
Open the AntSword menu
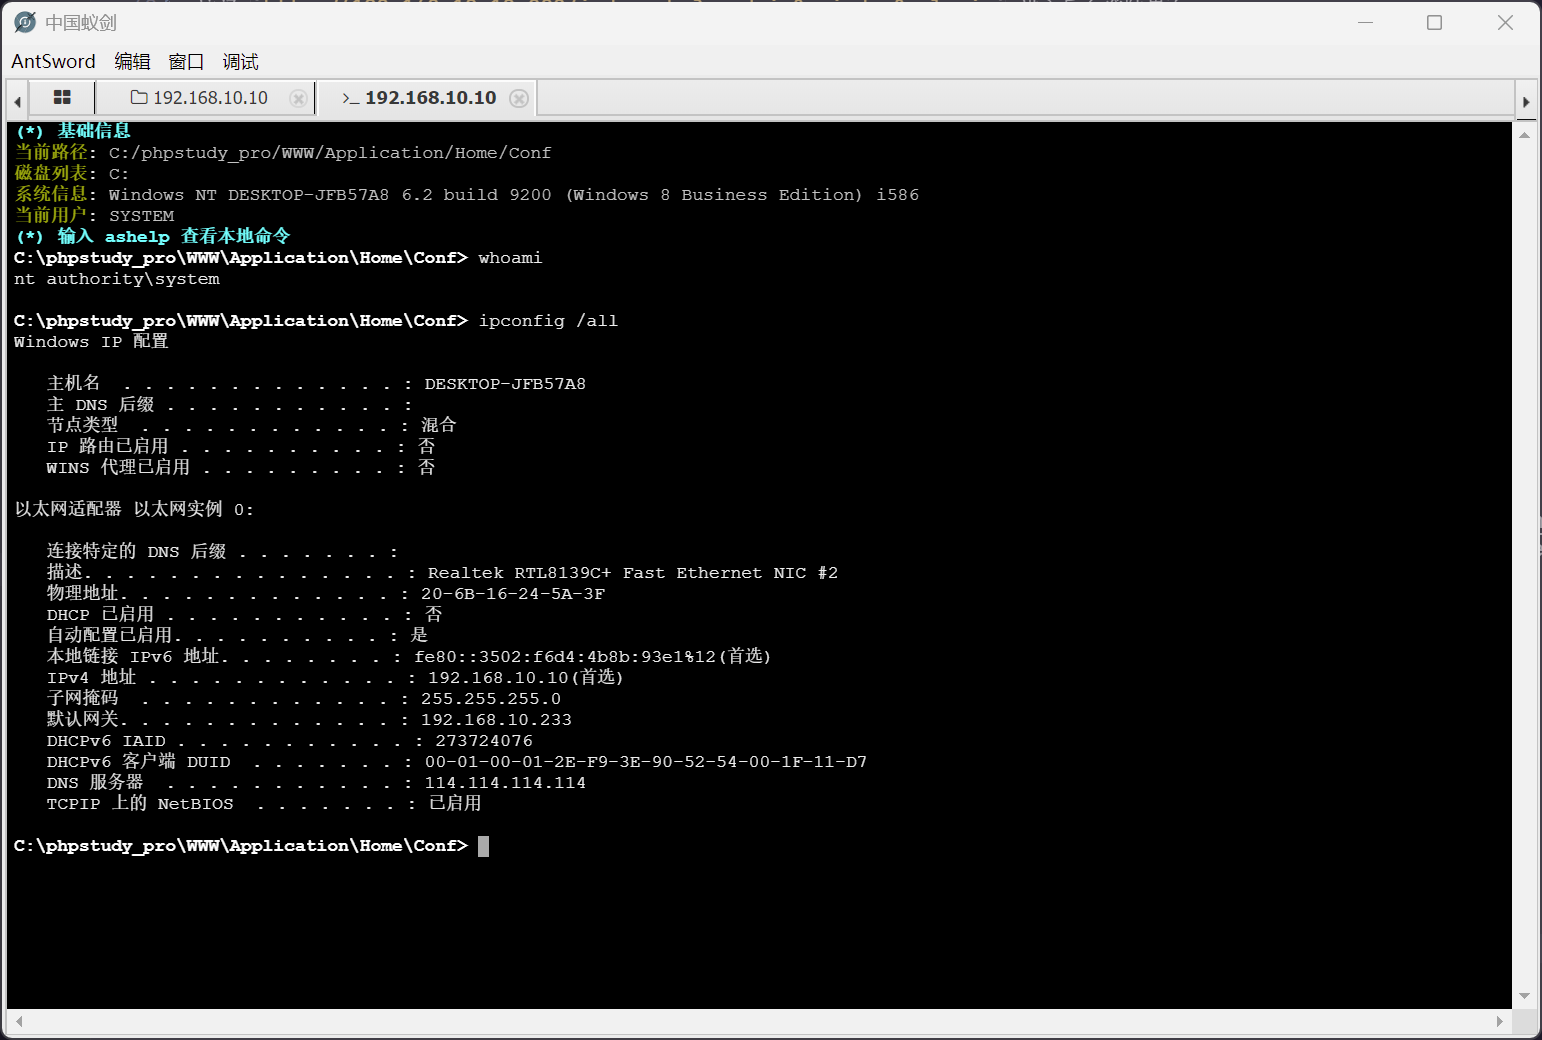pyautogui.click(x=53, y=62)
